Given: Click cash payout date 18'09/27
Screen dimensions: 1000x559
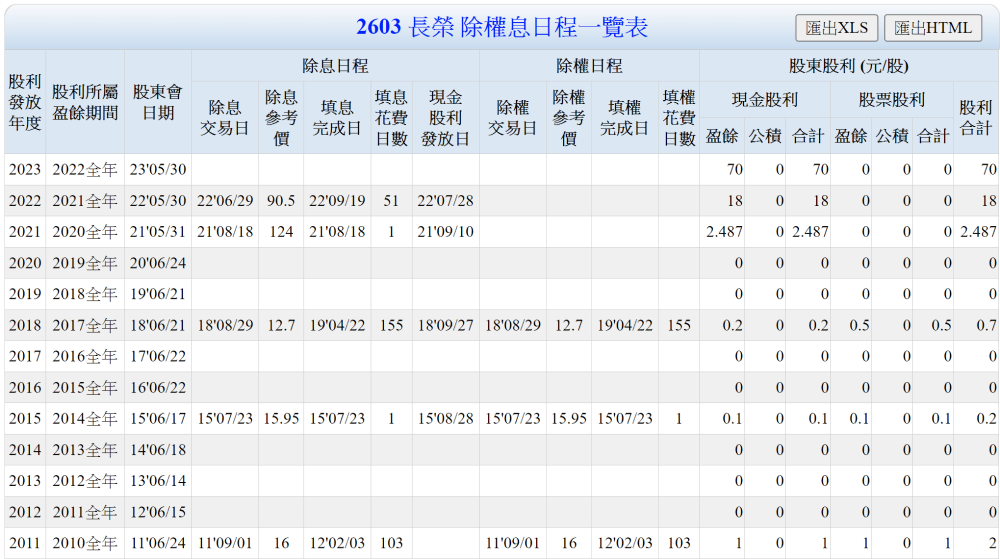Looking at the screenshot, I should pyautogui.click(x=445, y=326).
